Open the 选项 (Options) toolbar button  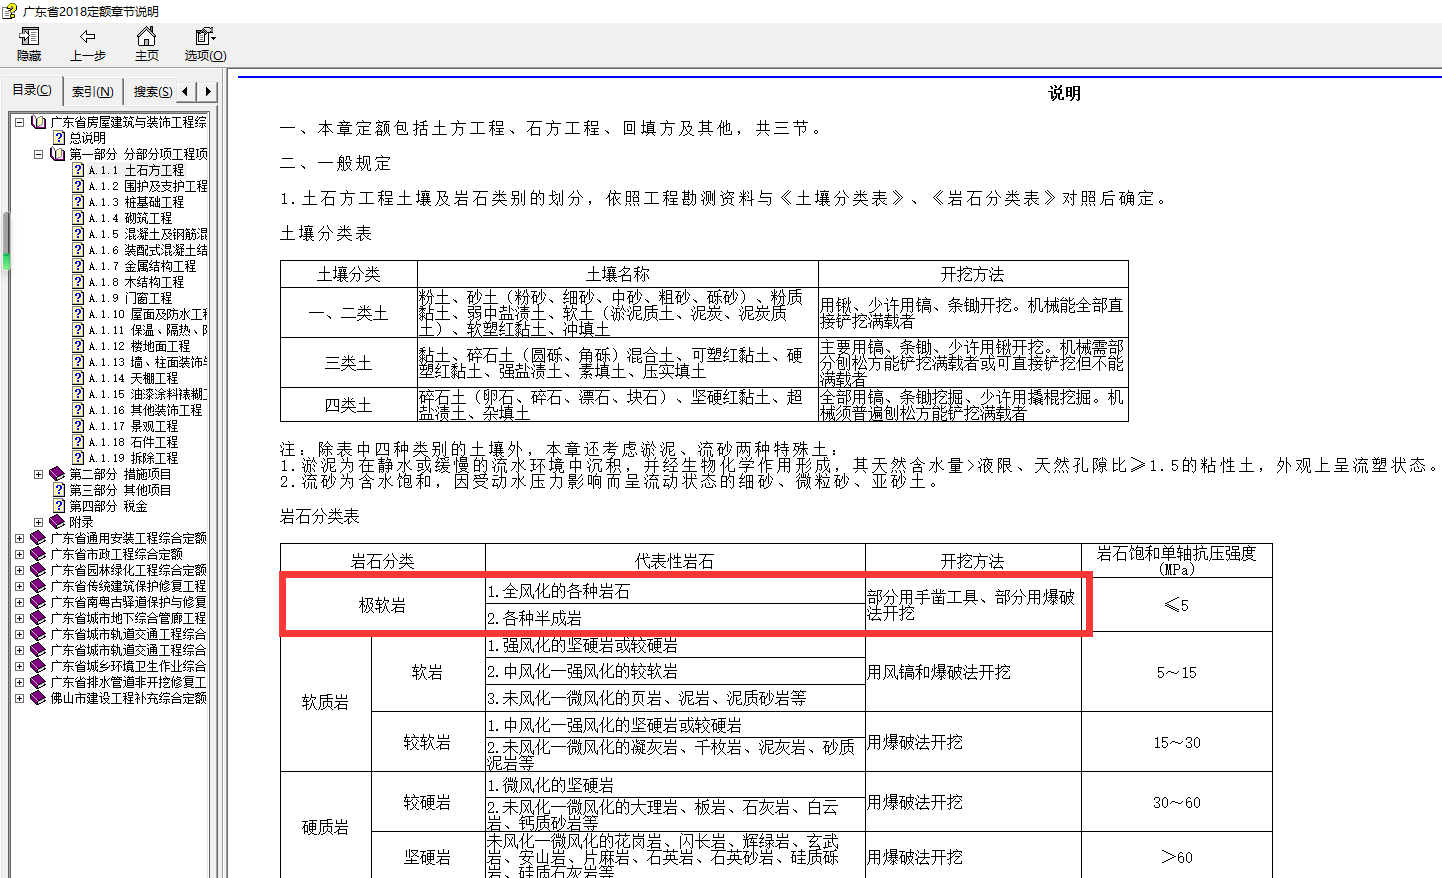coord(205,44)
